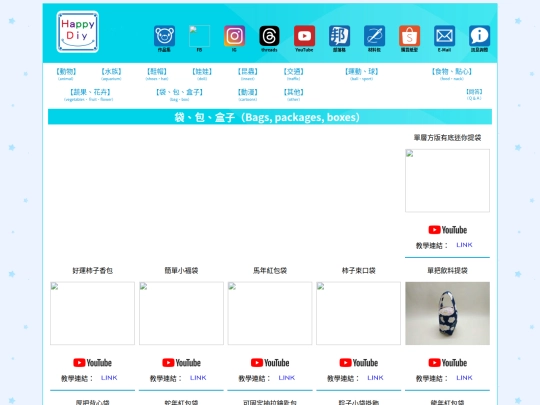Click the title text 柿子束口袋
The height and width of the screenshot is (405, 540).
click(x=359, y=271)
